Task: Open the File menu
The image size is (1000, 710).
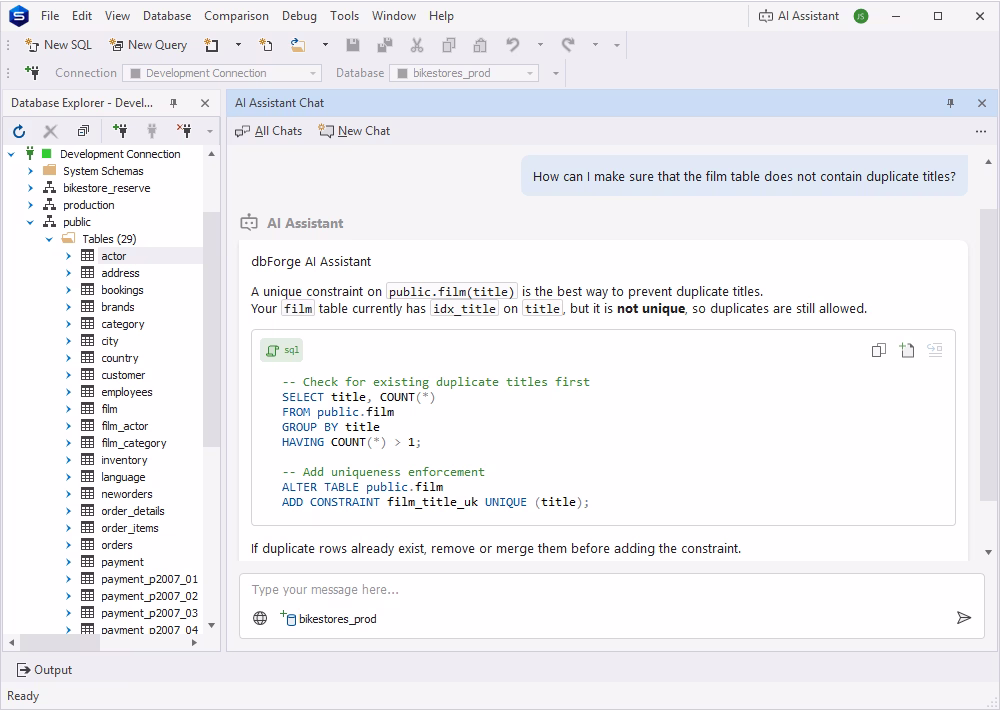Action: pyautogui.click(x=50, y=16)
